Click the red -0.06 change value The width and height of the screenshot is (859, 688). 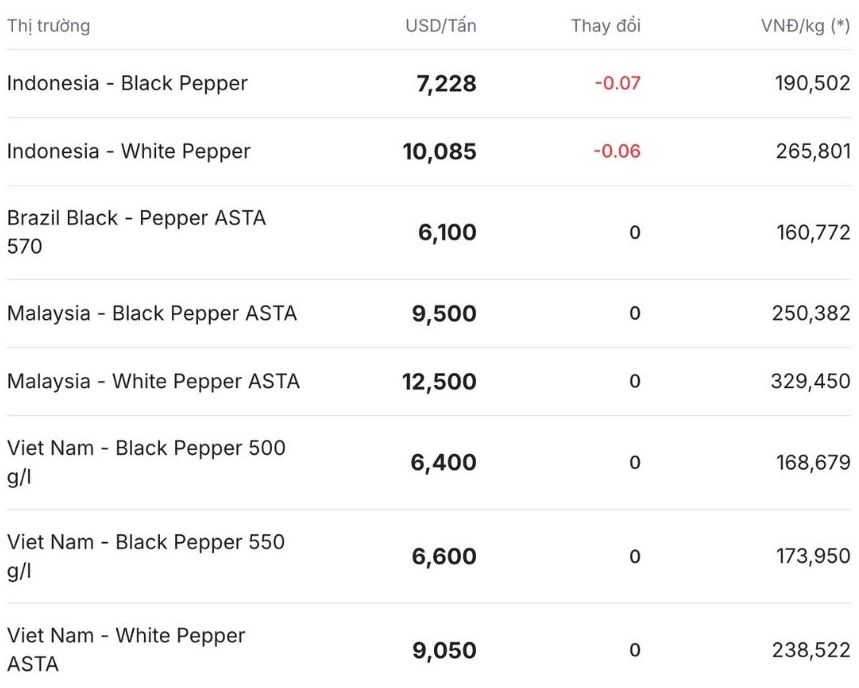coord(617,151)
